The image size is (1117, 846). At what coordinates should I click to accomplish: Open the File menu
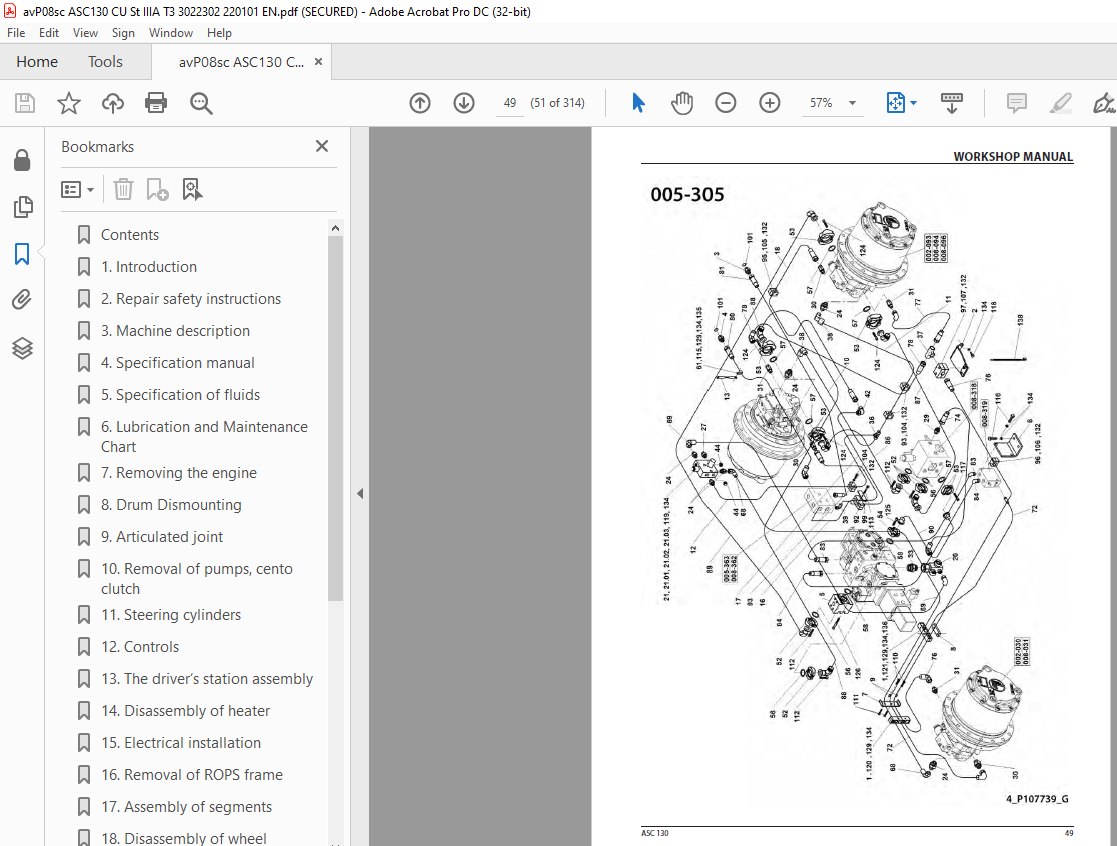(x=16, y=33)
